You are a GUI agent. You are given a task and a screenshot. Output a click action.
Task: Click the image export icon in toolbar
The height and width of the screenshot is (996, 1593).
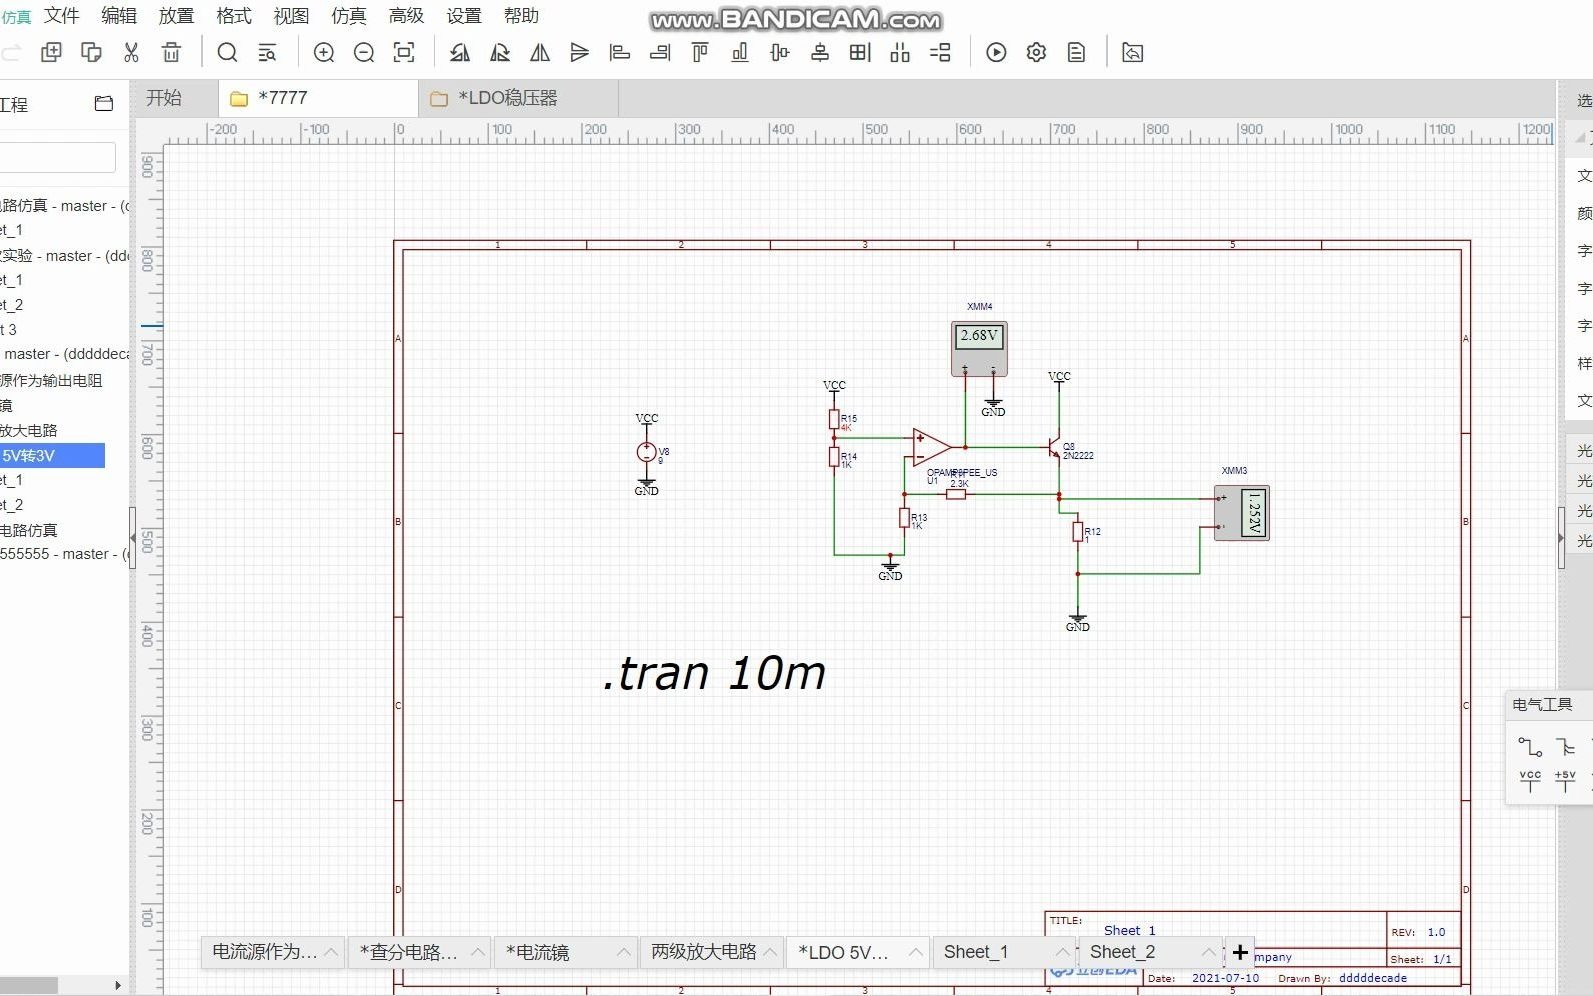pos(1132,52)
